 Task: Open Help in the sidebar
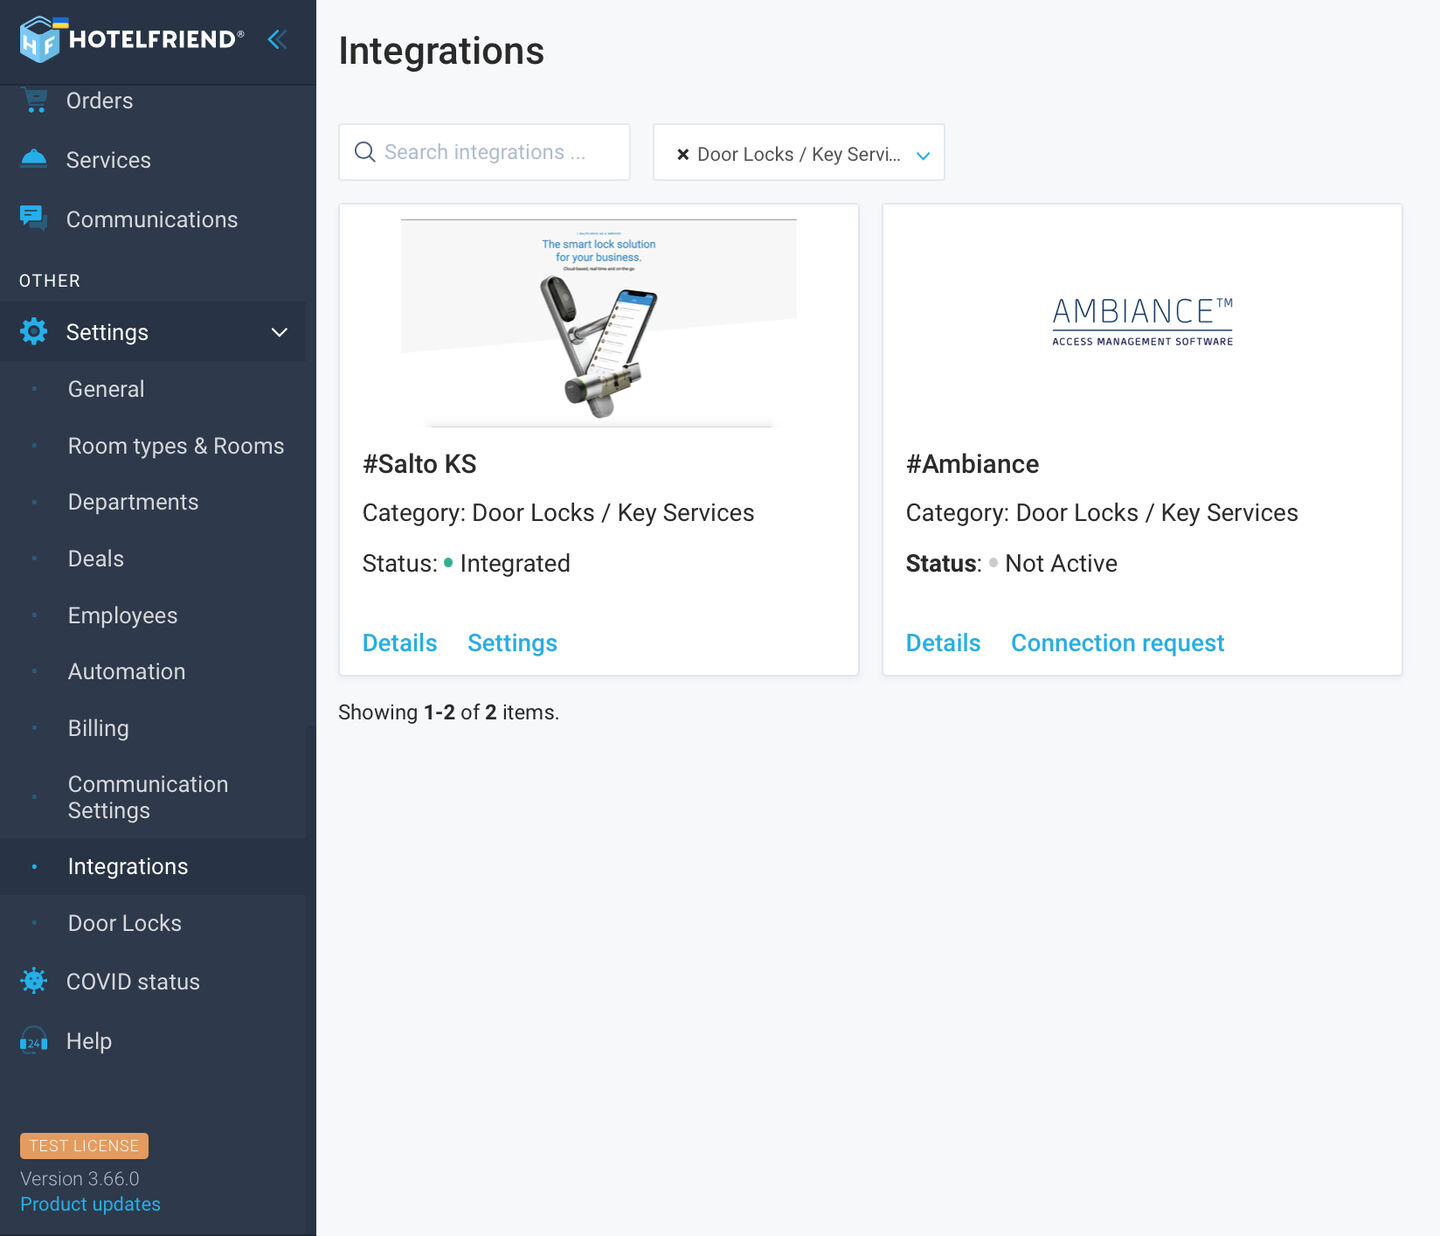click(x=89, y=1041)
